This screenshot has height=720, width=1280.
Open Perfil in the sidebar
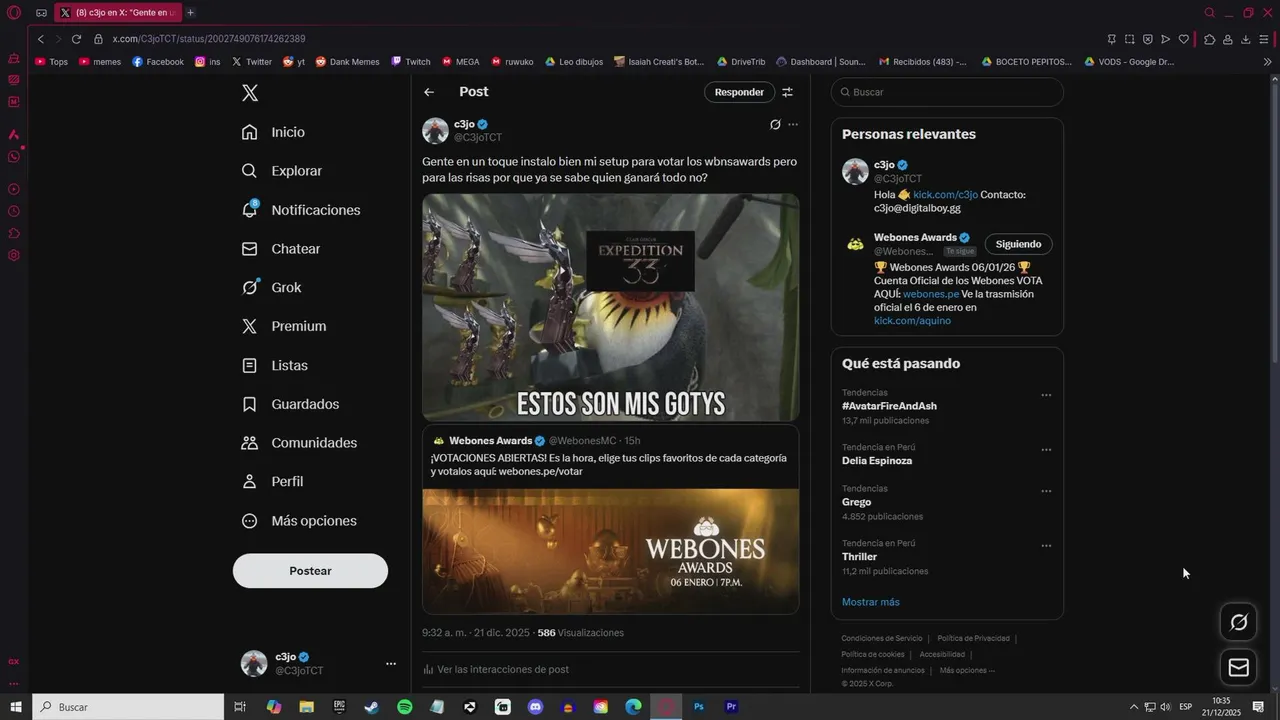[272, 482]
